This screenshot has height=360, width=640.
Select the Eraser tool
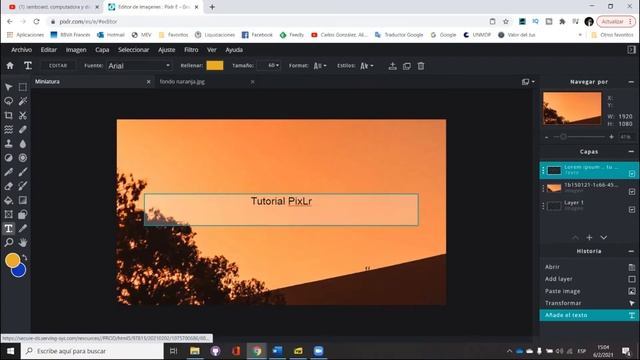(x=9, y=186)
